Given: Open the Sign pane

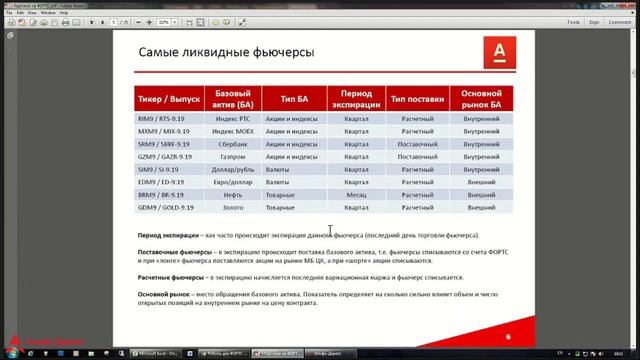Looking at the screenshot, I should click(x=594, y=22).
